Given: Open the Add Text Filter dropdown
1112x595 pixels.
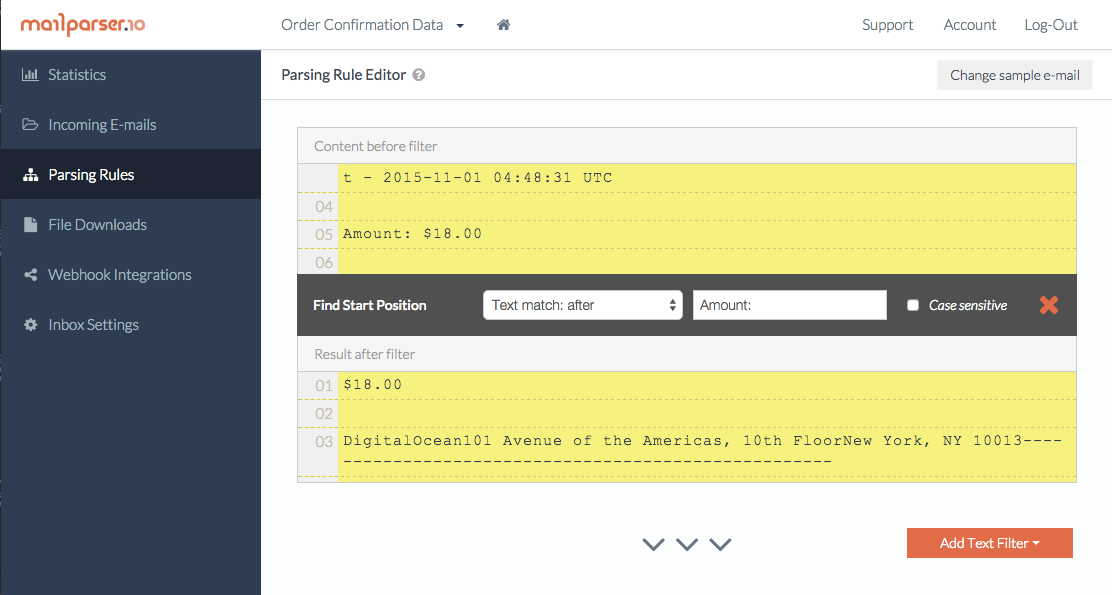Looking at the screenshot, I should tap(989, 542).
